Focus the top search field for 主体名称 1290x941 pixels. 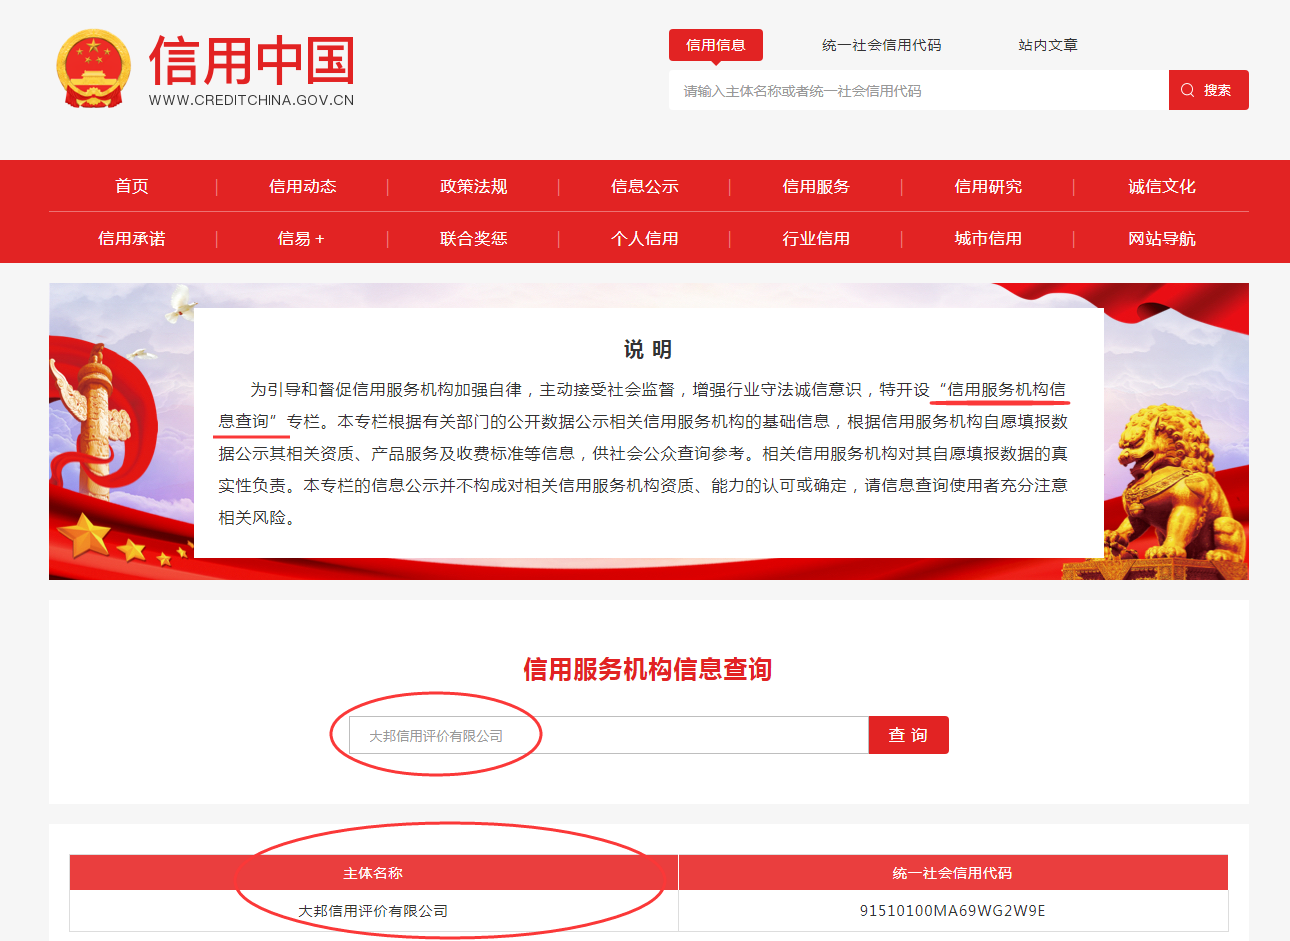tap(919, 90)
